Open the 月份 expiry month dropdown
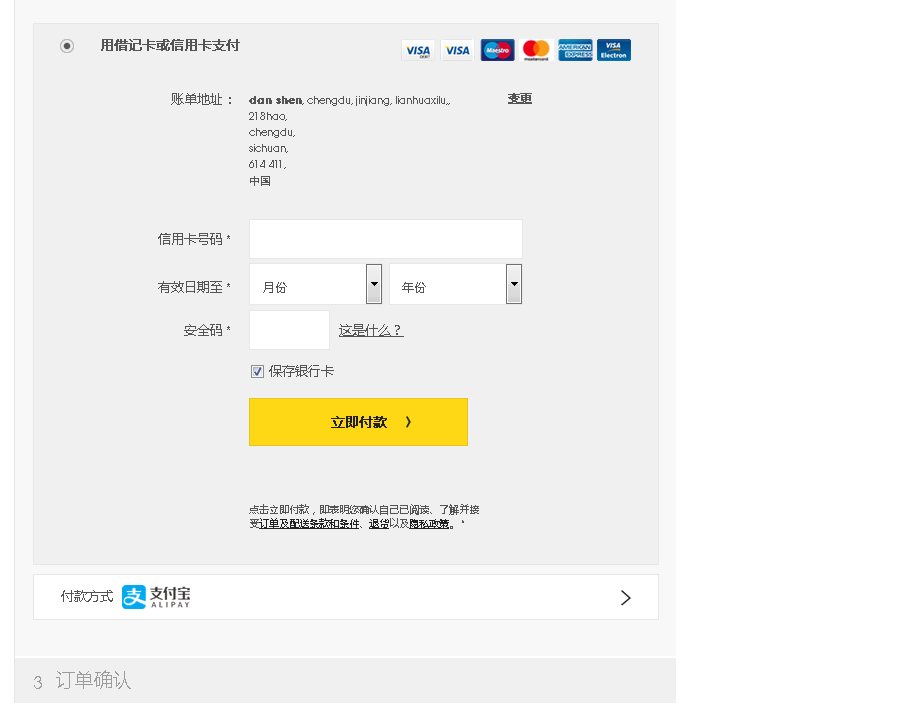 click(315, 285)
